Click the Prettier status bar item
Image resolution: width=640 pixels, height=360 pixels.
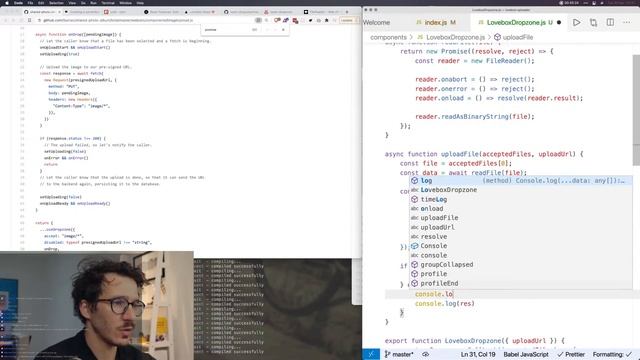pos(571,354)
